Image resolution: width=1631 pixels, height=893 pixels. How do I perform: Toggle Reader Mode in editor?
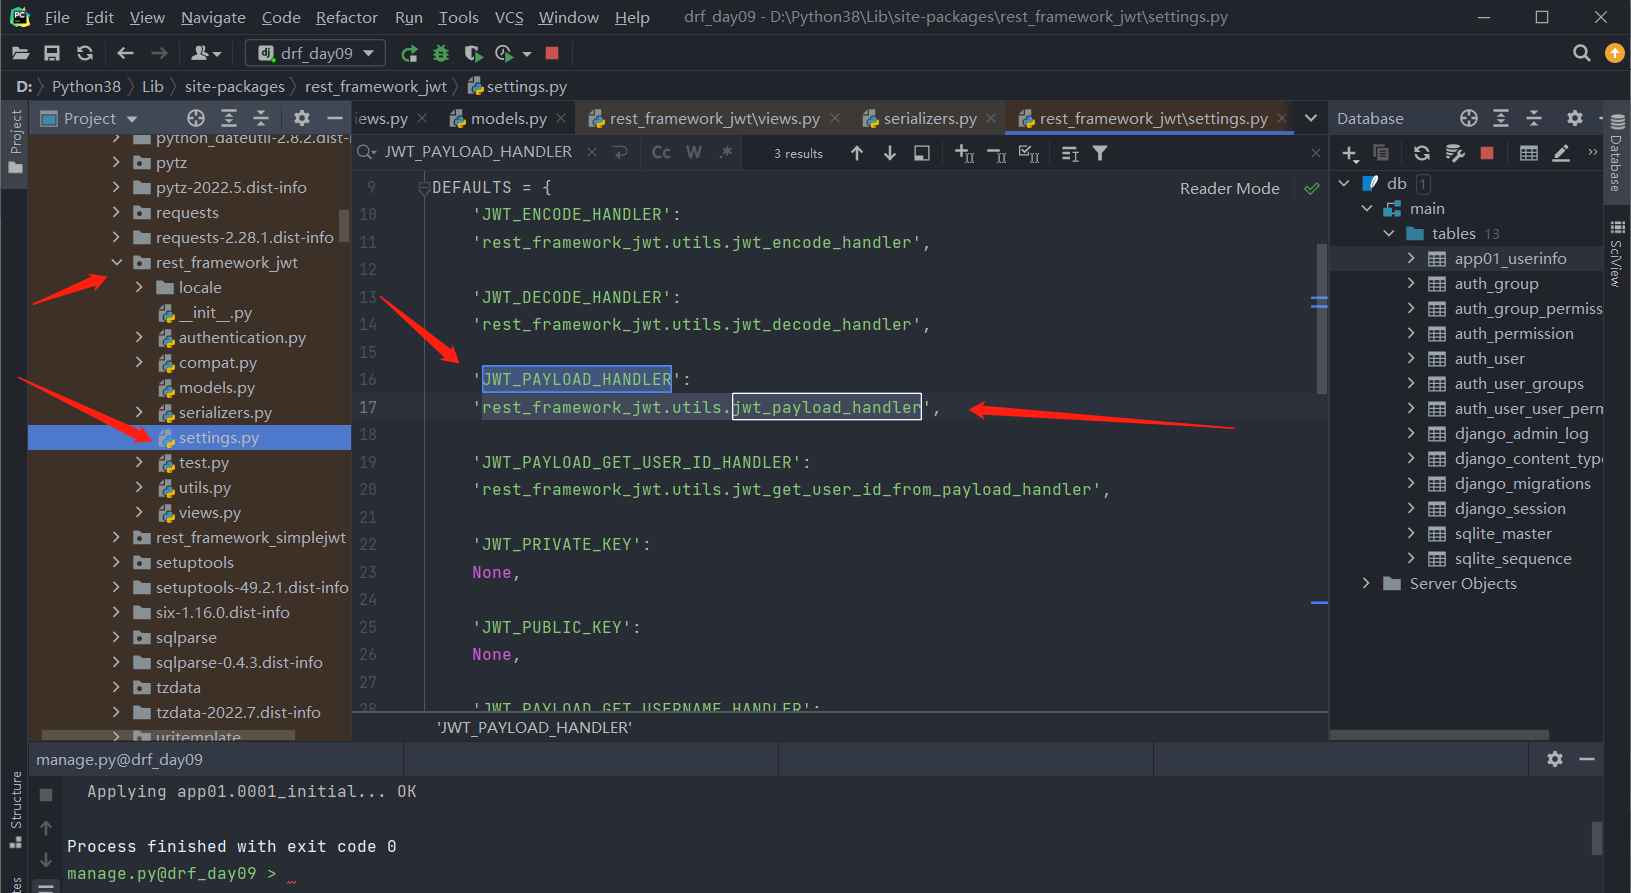pyautogui.click(x=1229, y=188)
